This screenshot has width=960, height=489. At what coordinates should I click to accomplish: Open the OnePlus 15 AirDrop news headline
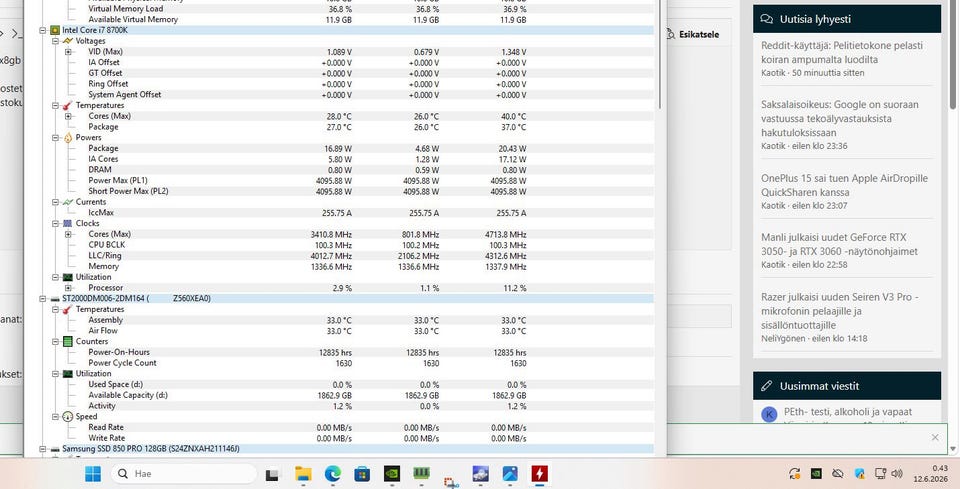[844, 185]
